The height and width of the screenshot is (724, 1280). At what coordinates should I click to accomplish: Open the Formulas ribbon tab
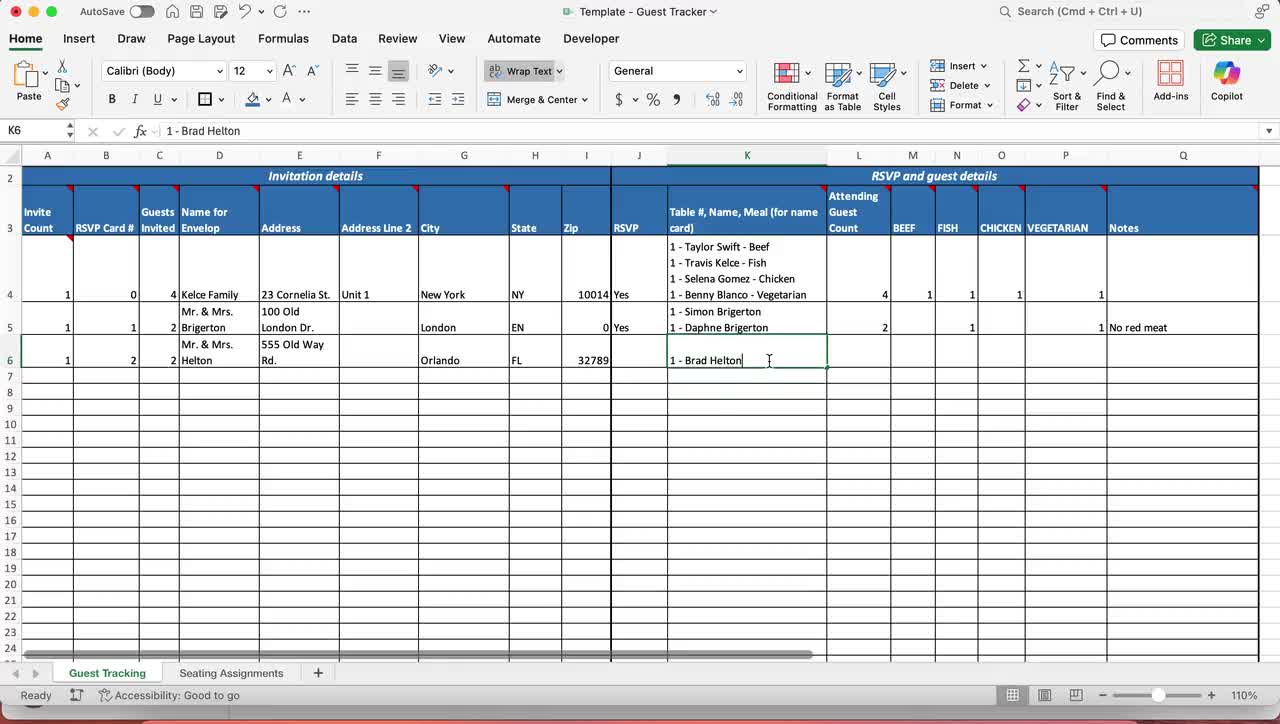point(283,38)
